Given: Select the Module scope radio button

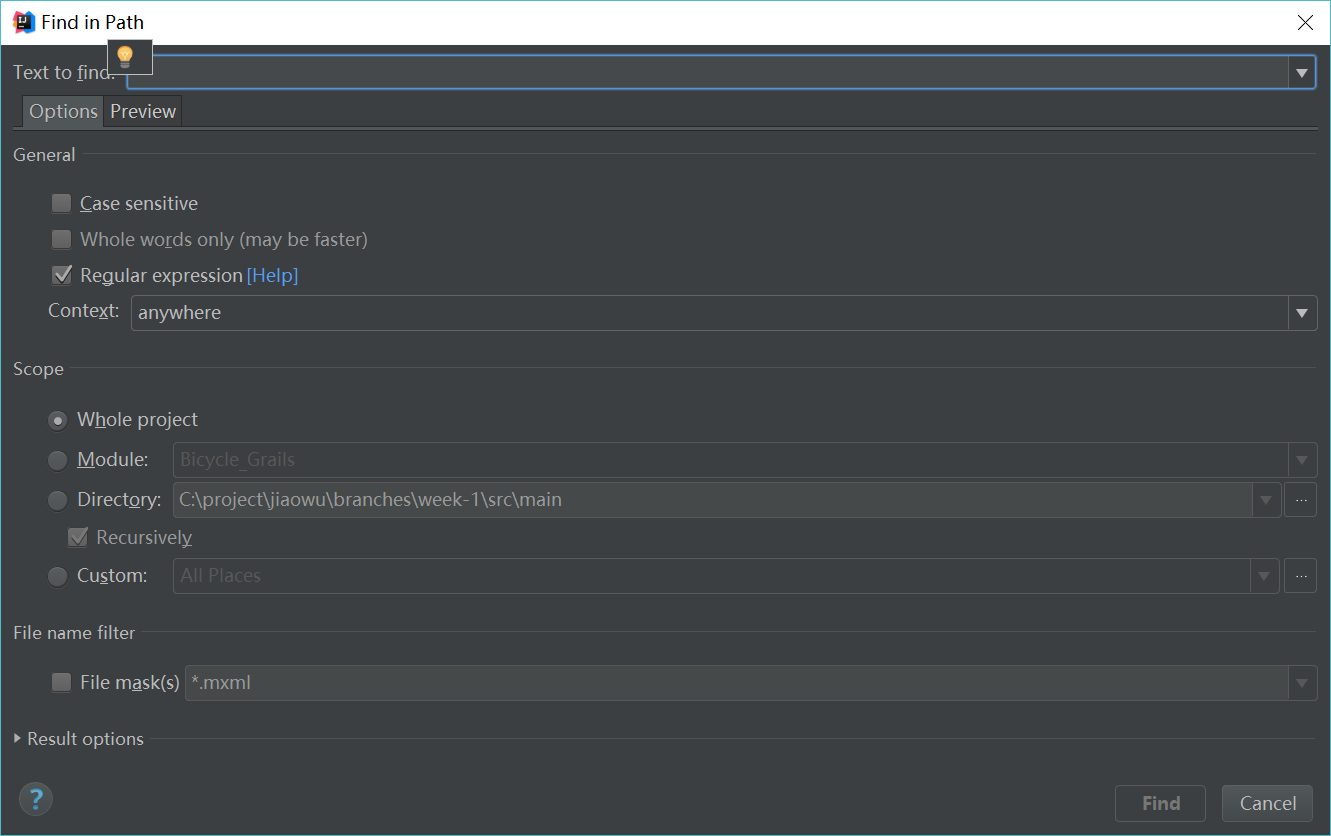Looking at the screenshot, I should point(58,460).
